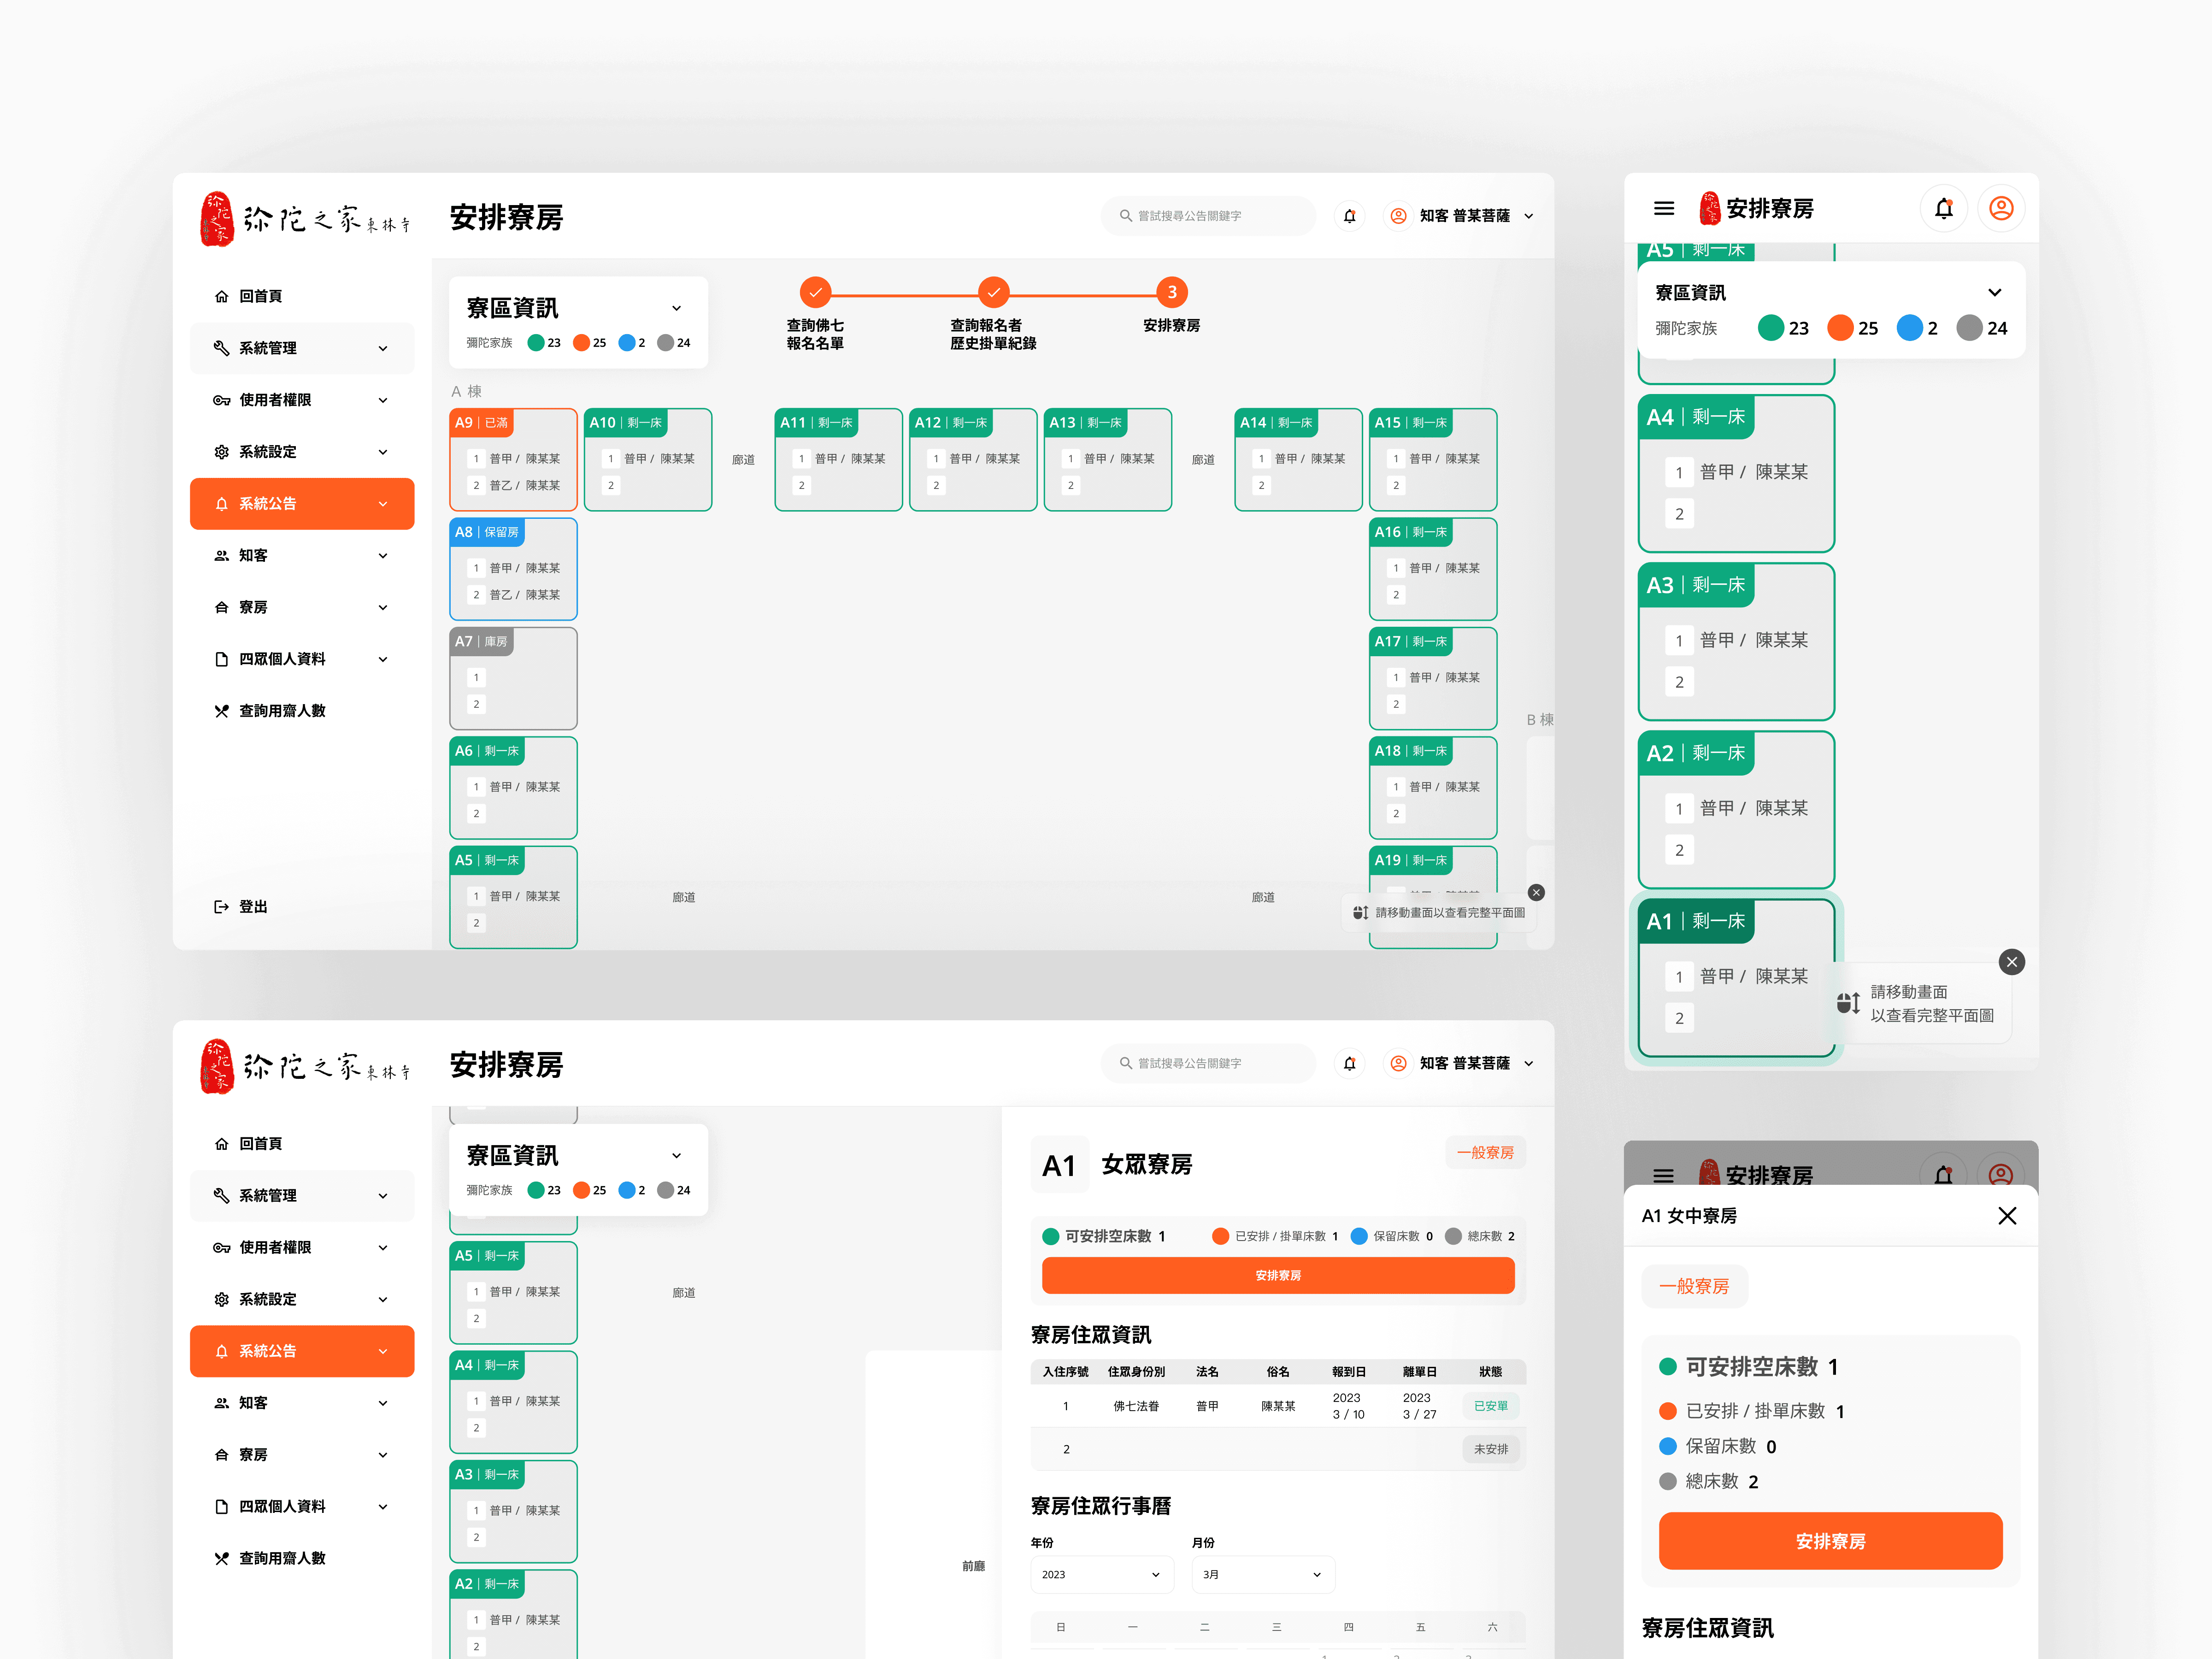Open the 年份 2023 dropdown

(x=1101, y=1574)
